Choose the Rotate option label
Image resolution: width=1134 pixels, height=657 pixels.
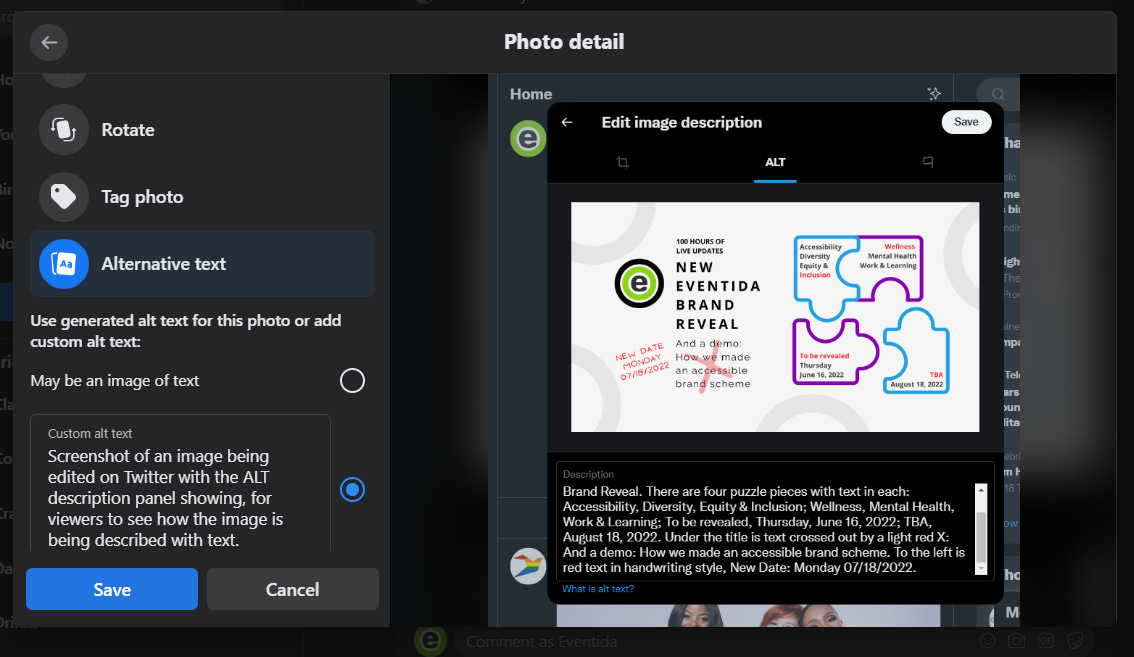click(x=128, y=130)
